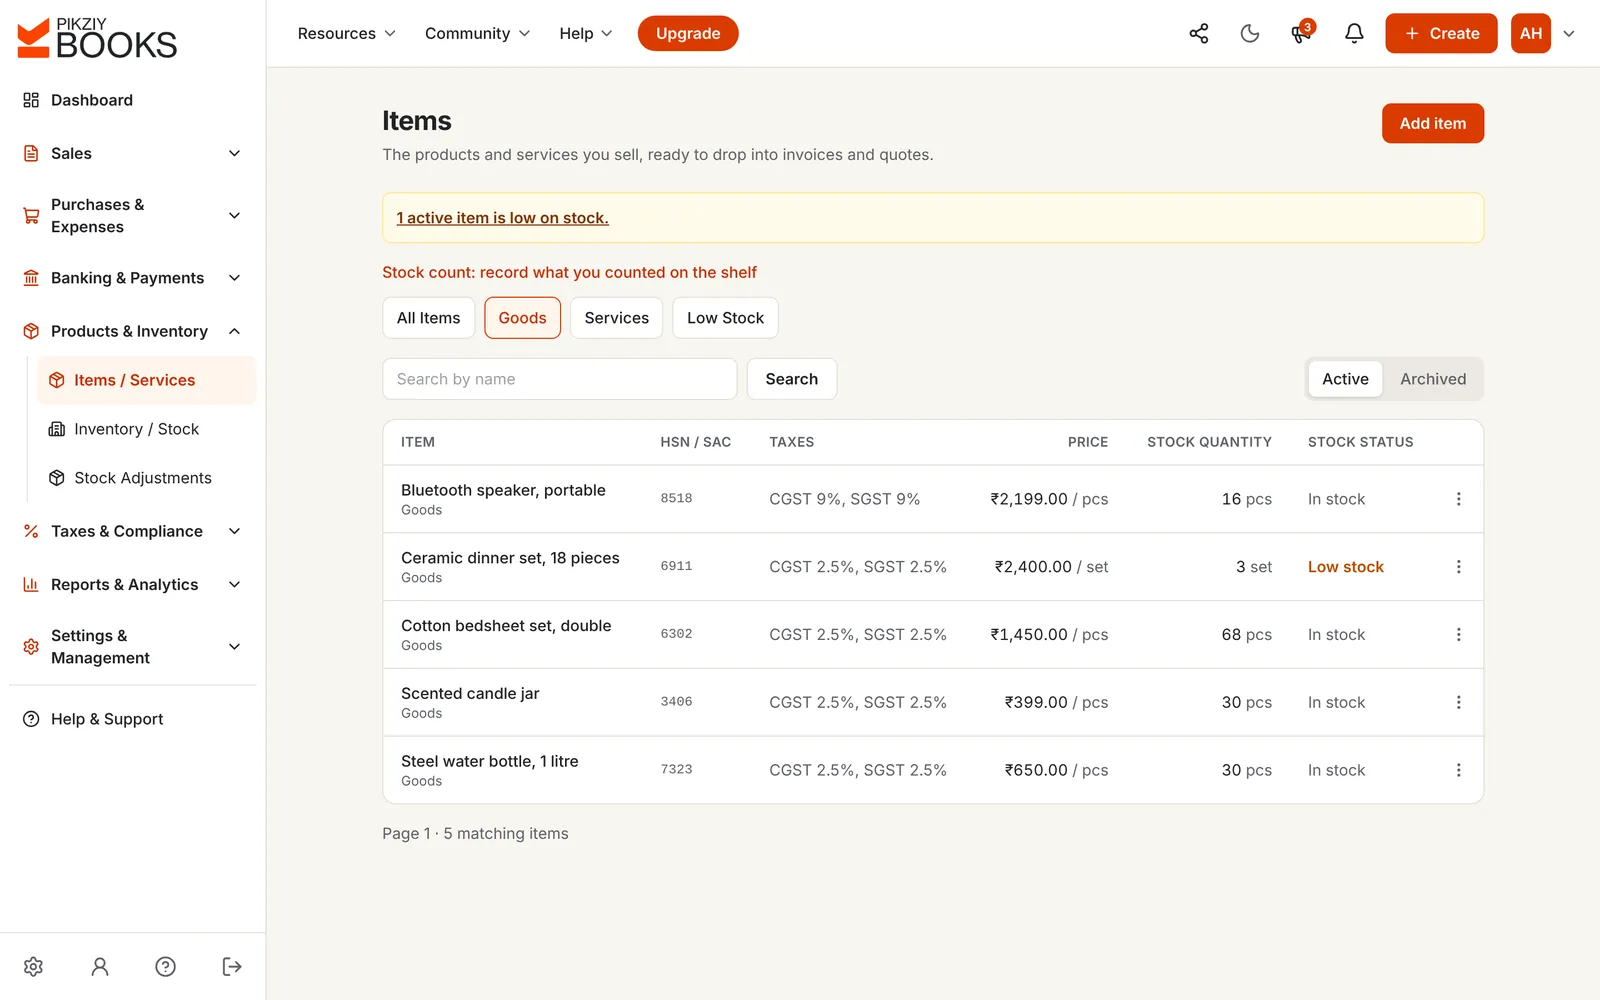The height and width of the screenshot is (1000, 1600).
Task: Expand Purchases & Expenses section
Action: pos(132,216)
